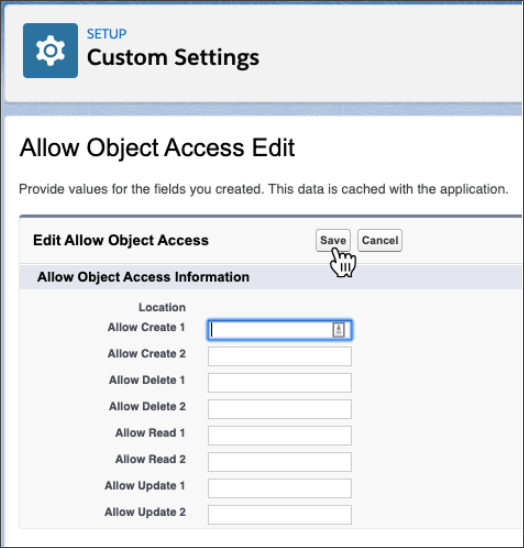This screenshot has height=548, width=524.
Task: Click into the Allow Create 2 field
Action: click(279, 356)
